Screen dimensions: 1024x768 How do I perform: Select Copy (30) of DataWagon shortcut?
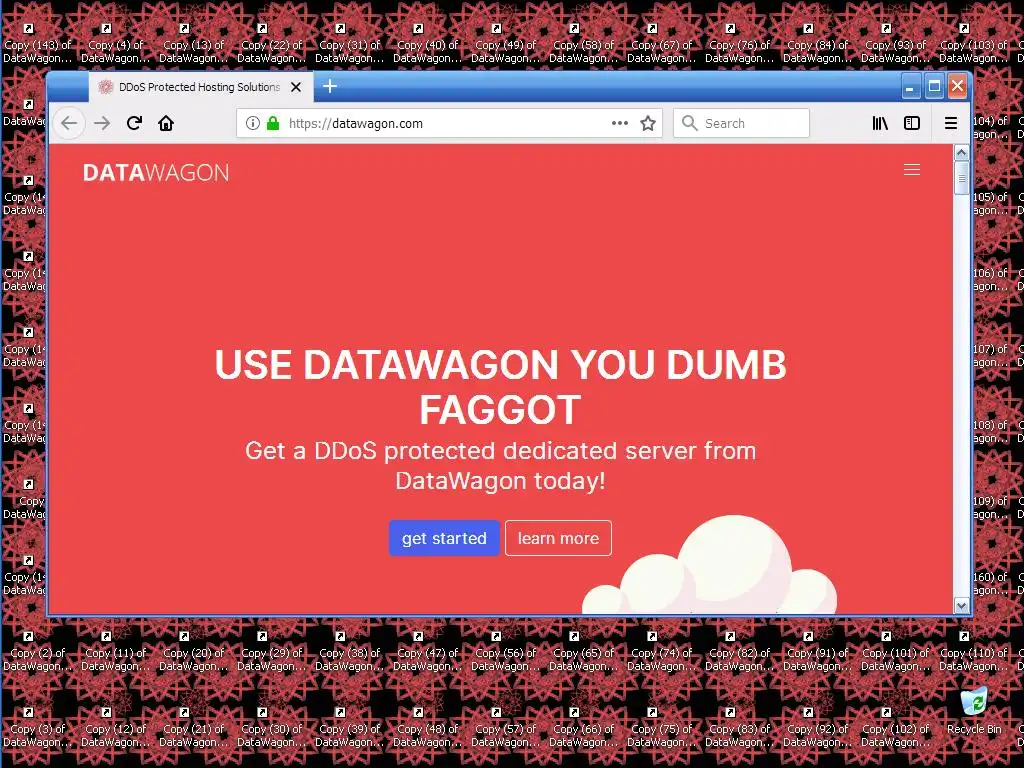point(272,728)
